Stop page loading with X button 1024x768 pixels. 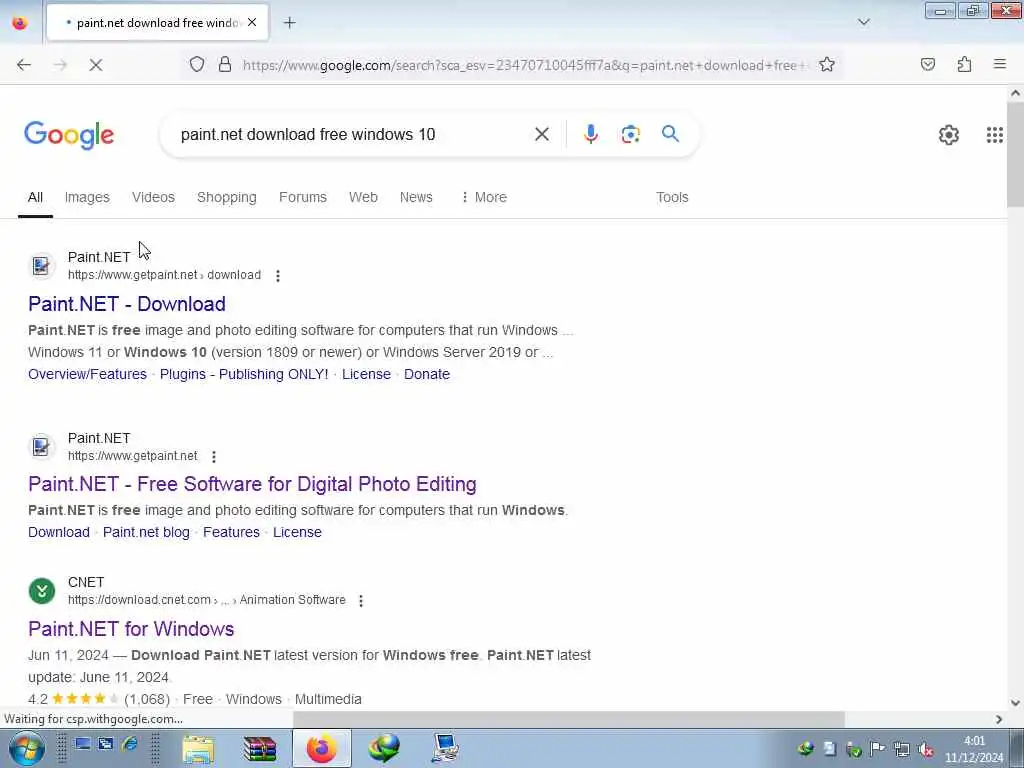pyautogui.click(x=95, y=65)
